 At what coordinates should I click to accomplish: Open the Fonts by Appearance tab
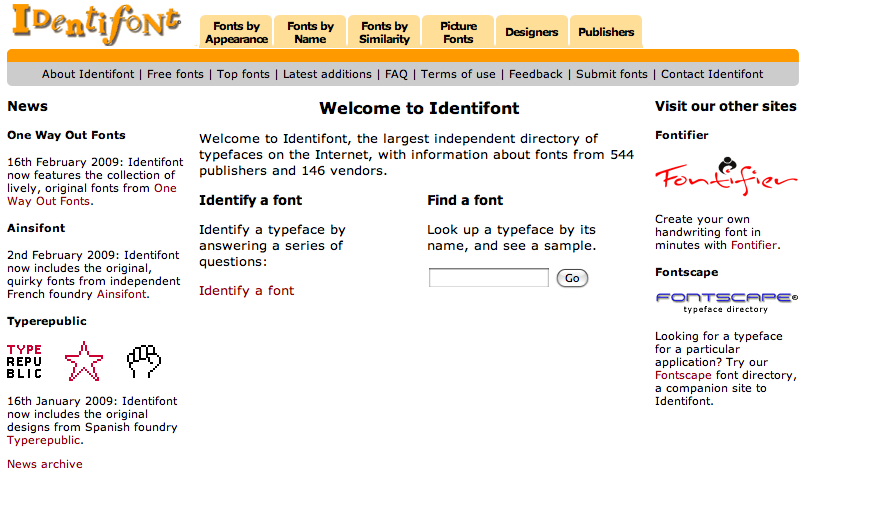click(x=237, y=32)
